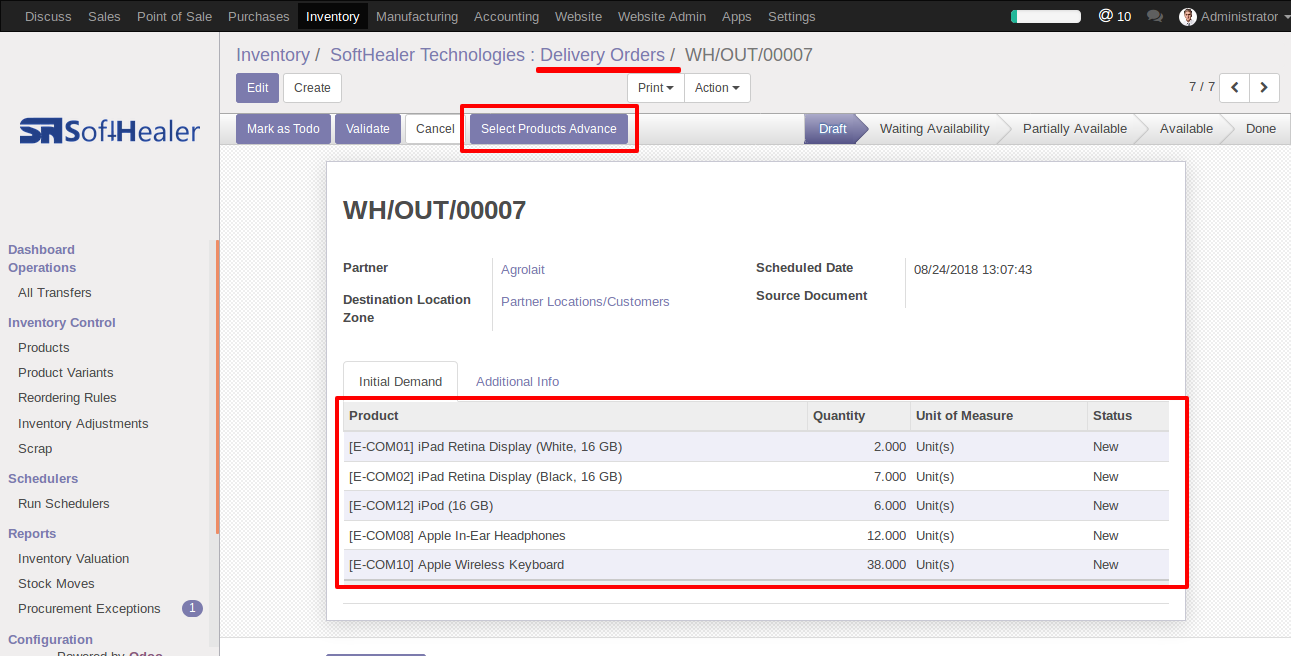Viewport: 1291px width, 656px height.
Task: Click SoftHealer Technologies Delivery Orders breadcrumb
Action: (x=497, y=55)
